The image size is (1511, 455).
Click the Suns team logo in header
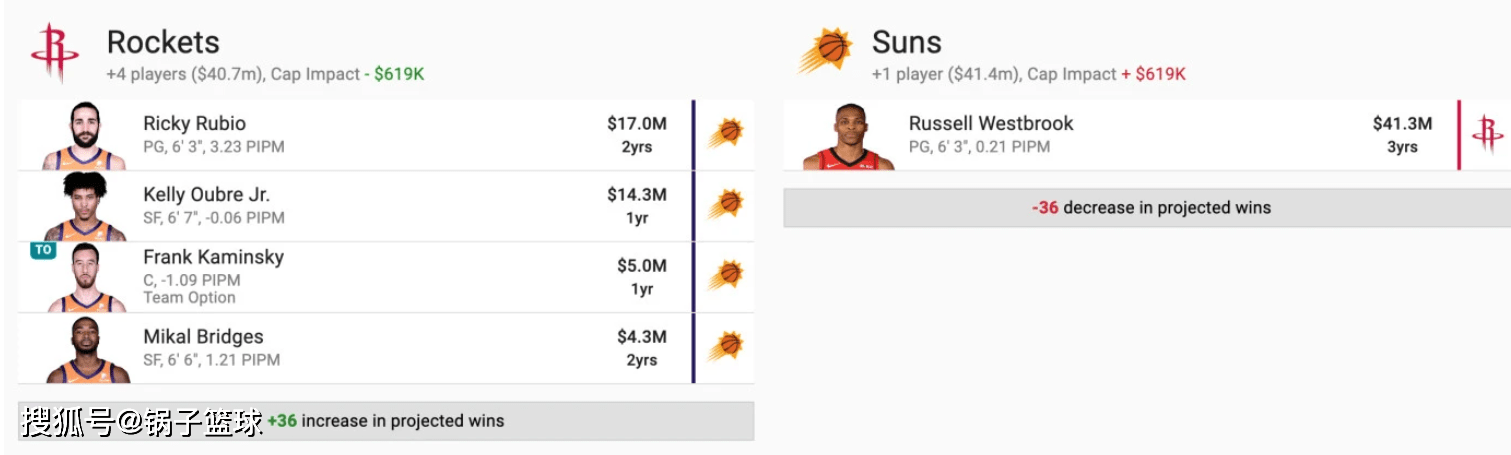click(x=826, y=50)
